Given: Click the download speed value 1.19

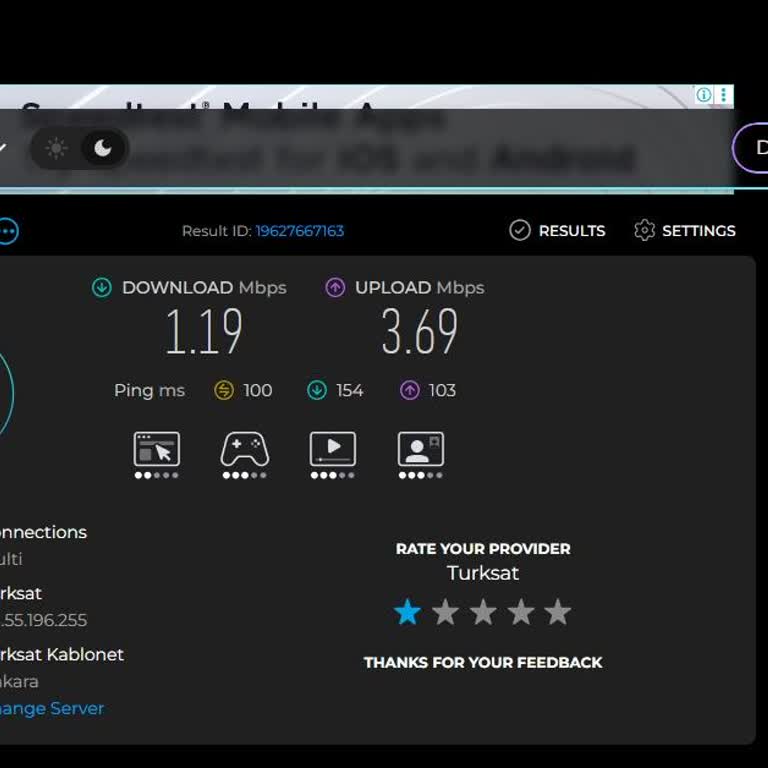Looking at the screenshot, I should pyautogui.click(x=204, y=332).
